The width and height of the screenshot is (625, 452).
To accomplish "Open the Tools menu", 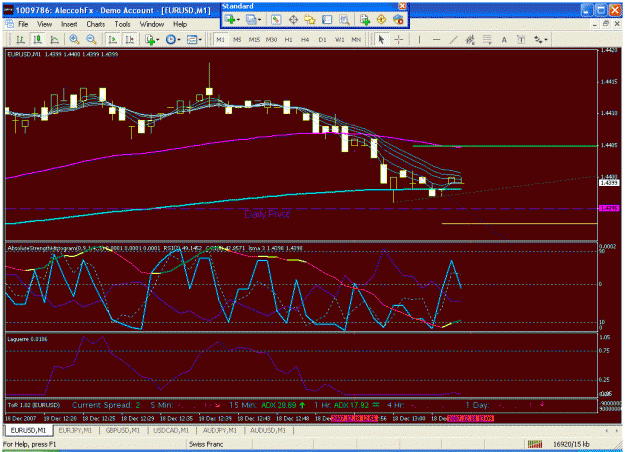I will (122, 24).
